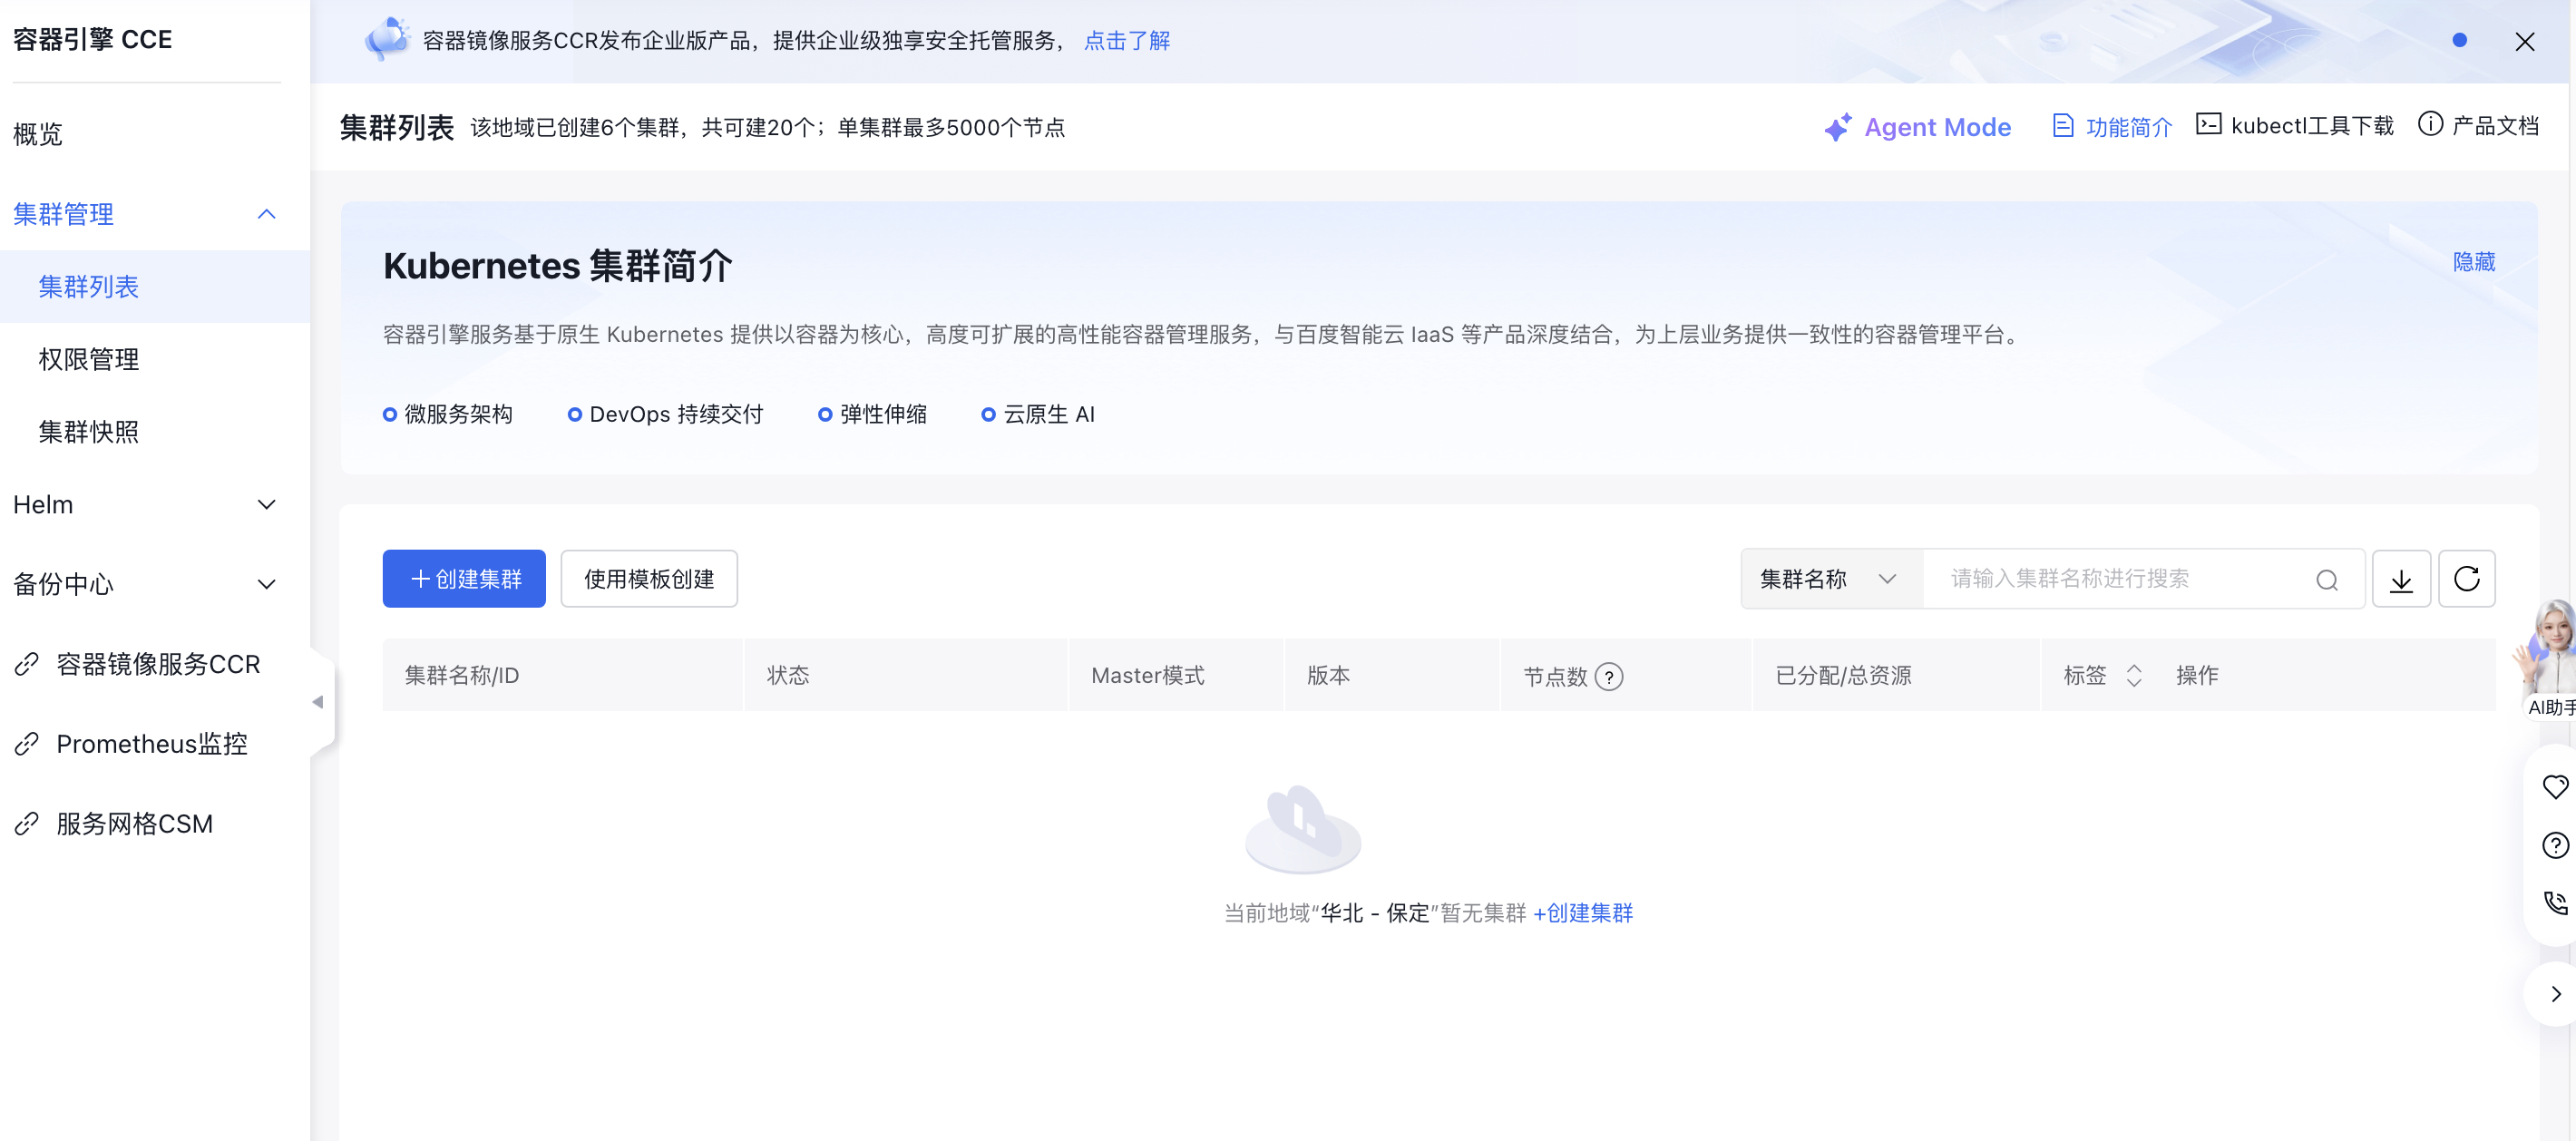The width and height of the screenshot is (2576, 1141).
Task: Close the CCR announcement banner
Action: coord(2524,41)
